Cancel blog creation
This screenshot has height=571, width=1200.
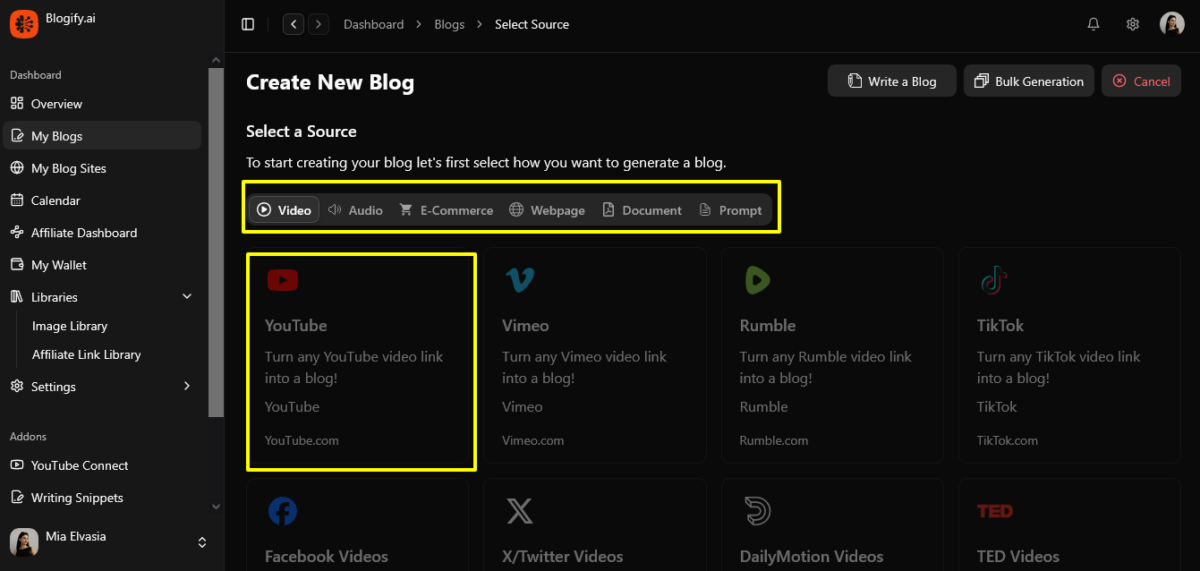[x=1141, y=81]
